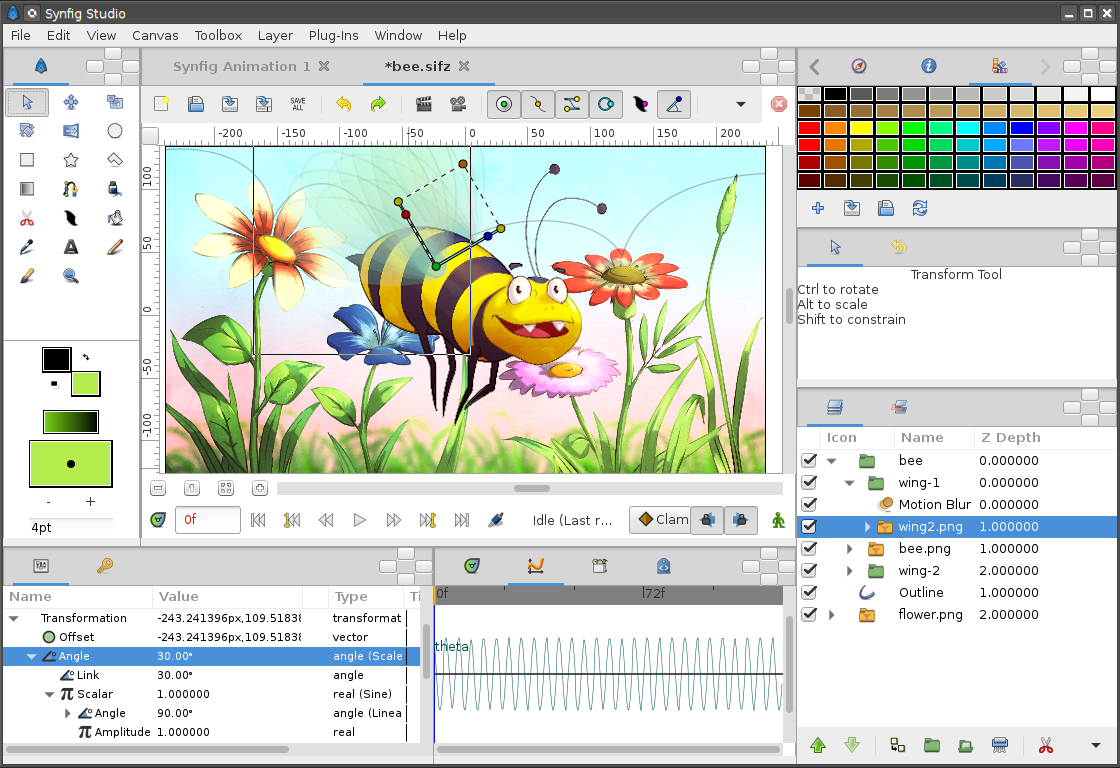Click the Render toolbar icon
The image size is (1120, 768).
[x=424, y=104]
